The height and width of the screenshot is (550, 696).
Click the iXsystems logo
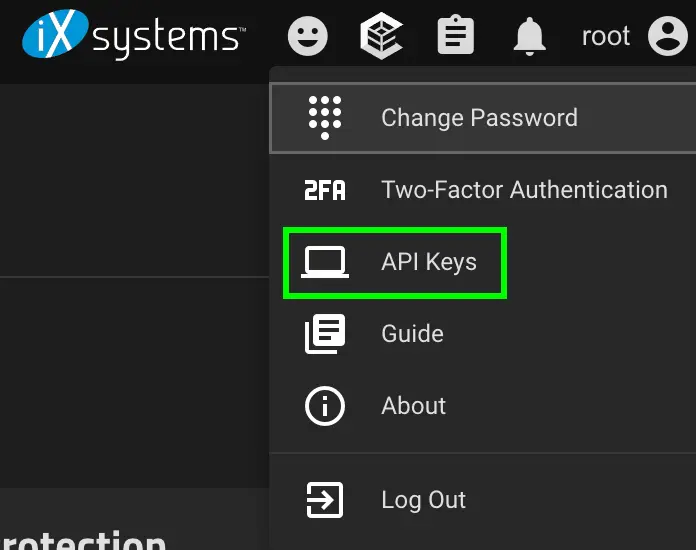[133, 37]
